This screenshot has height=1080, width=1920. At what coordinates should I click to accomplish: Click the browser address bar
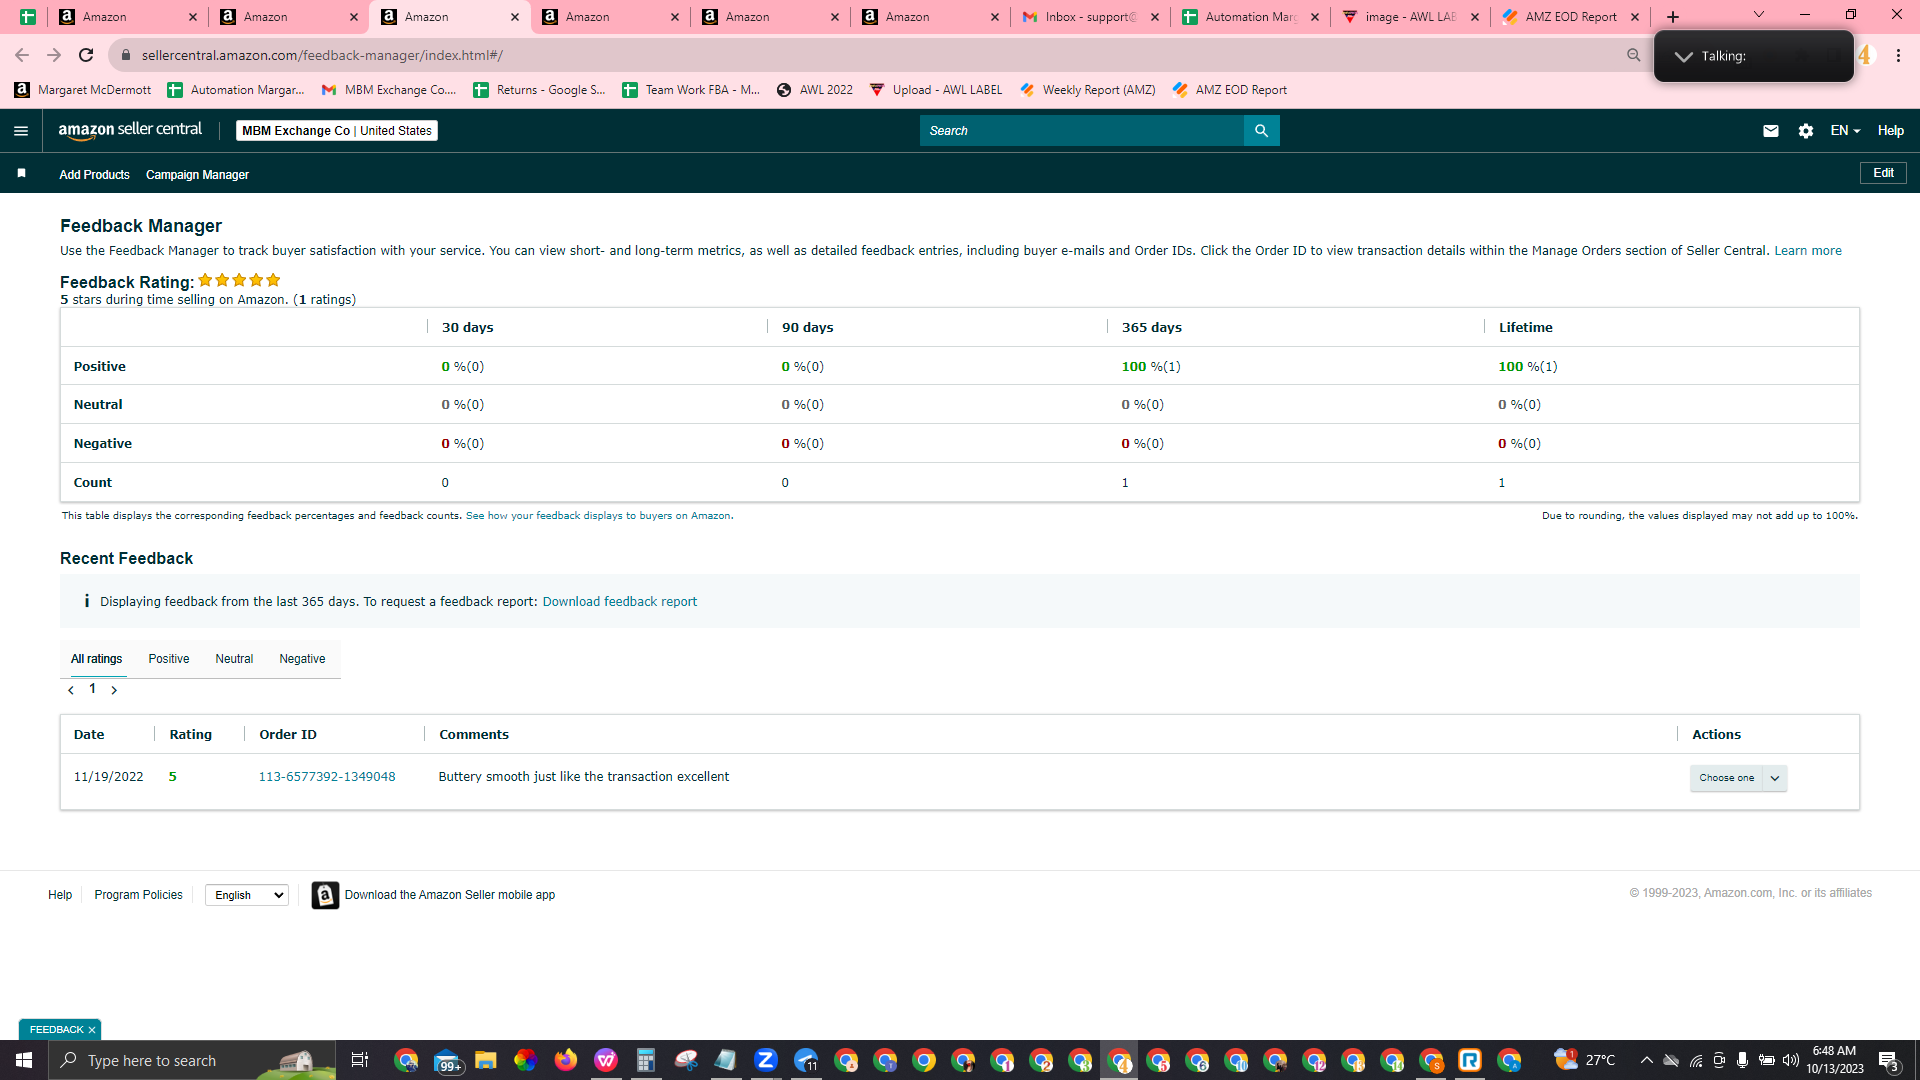click(x=870, y=55)
